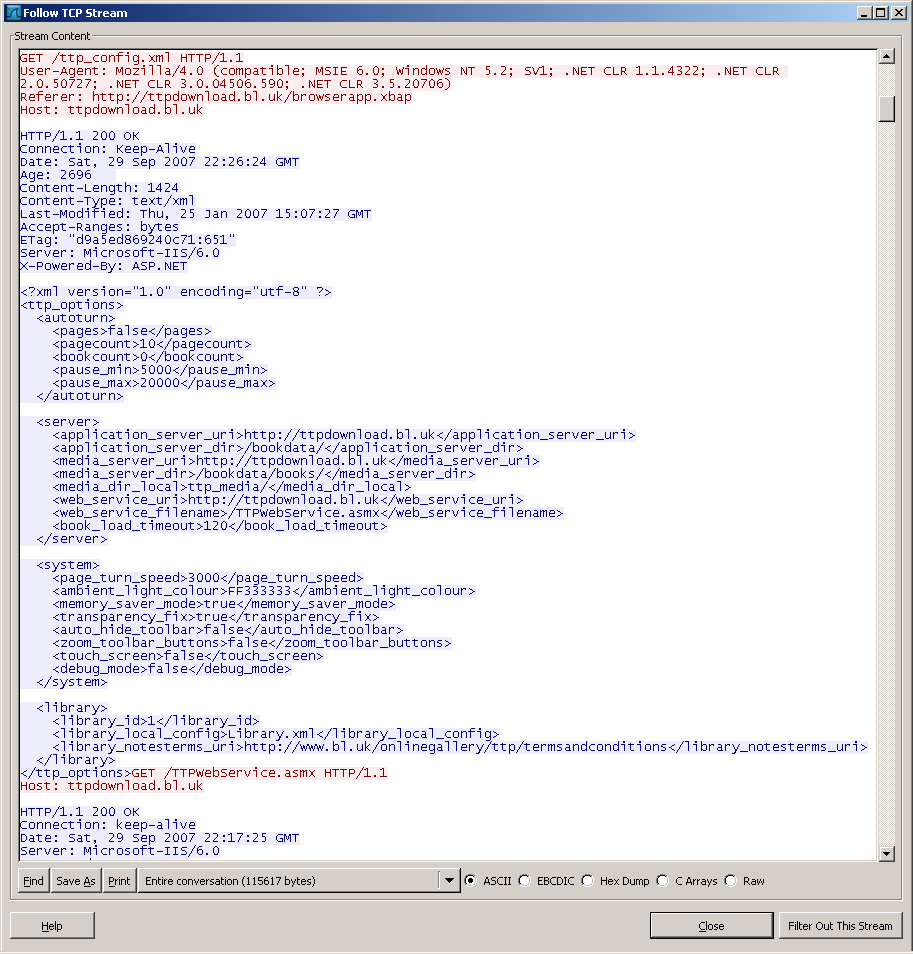913x954 pixels.
Task: Select the ASCII radio button
Action: [x=470, y=880]
